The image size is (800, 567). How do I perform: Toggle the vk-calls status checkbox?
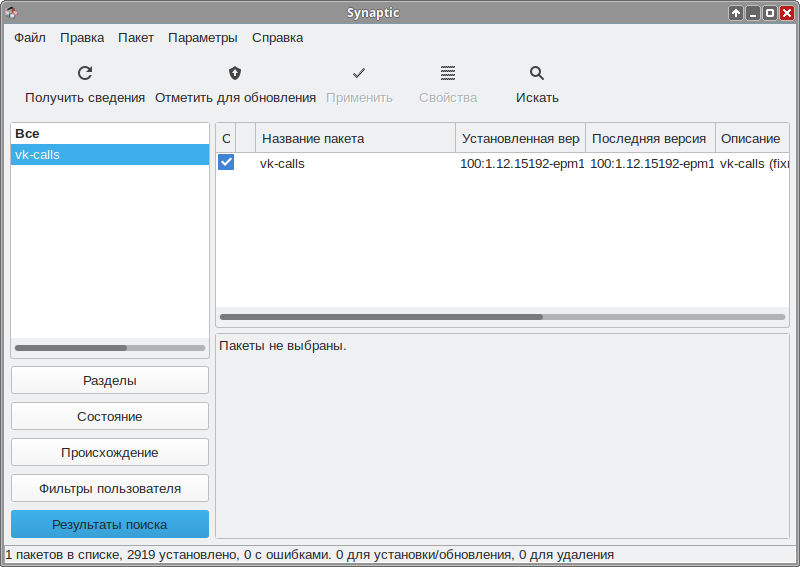point(226,163)
